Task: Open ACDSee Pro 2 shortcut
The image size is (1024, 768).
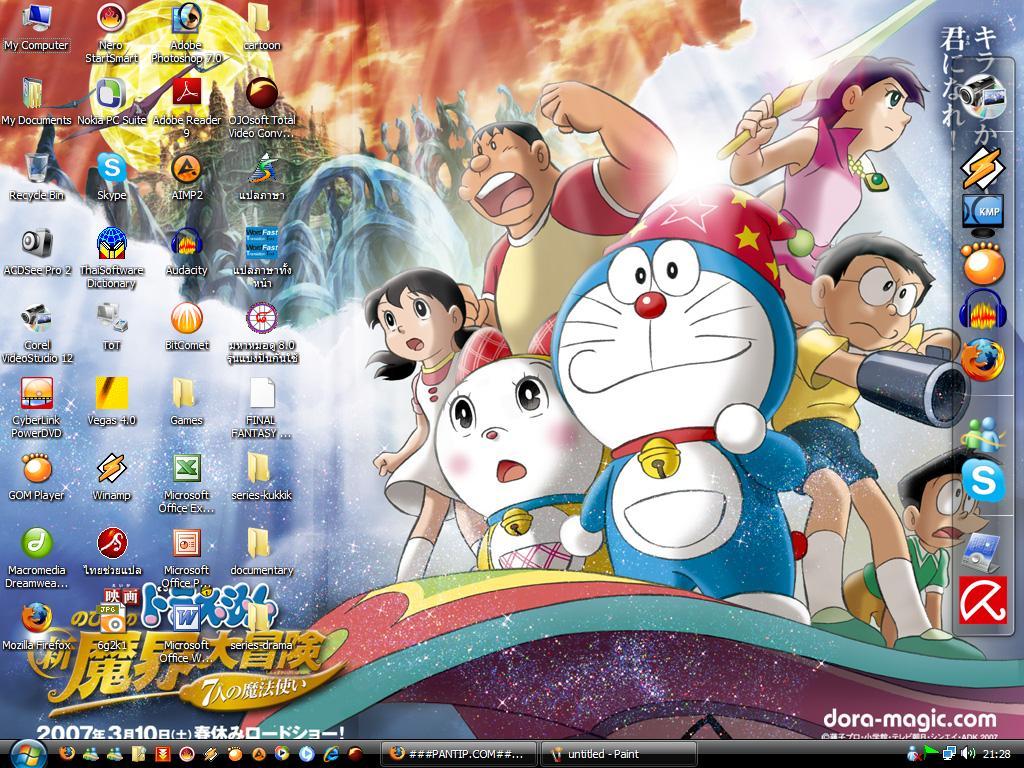Action: [x=37, y=252]
